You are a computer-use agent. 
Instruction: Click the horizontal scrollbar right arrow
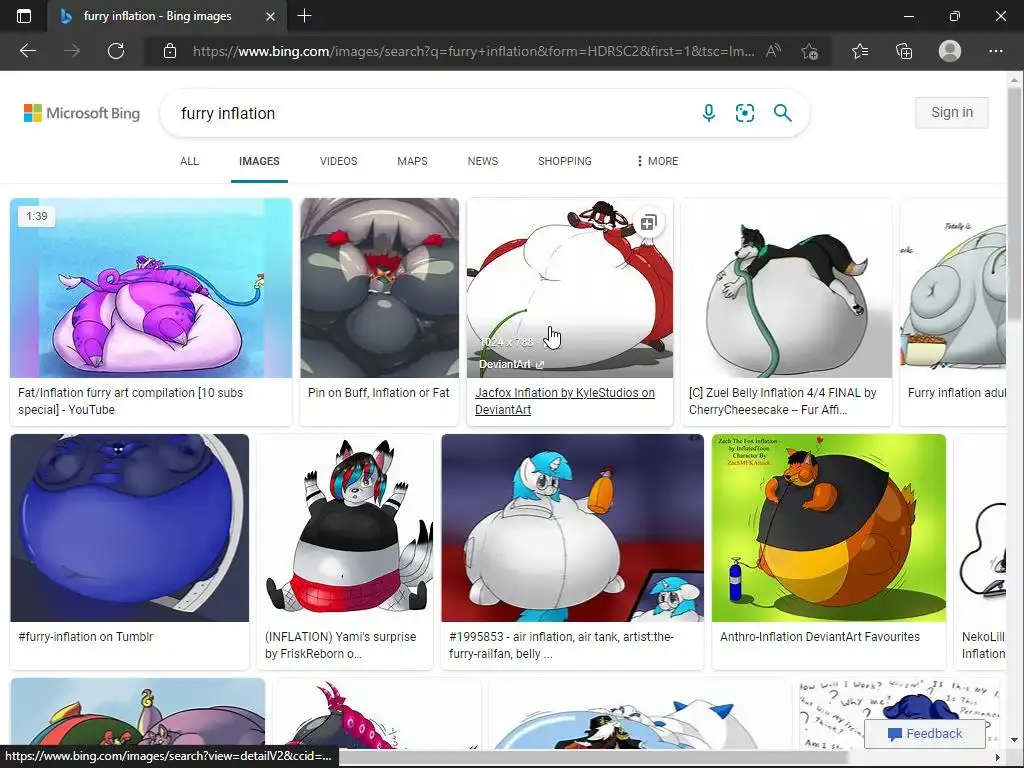click(997, 758)
